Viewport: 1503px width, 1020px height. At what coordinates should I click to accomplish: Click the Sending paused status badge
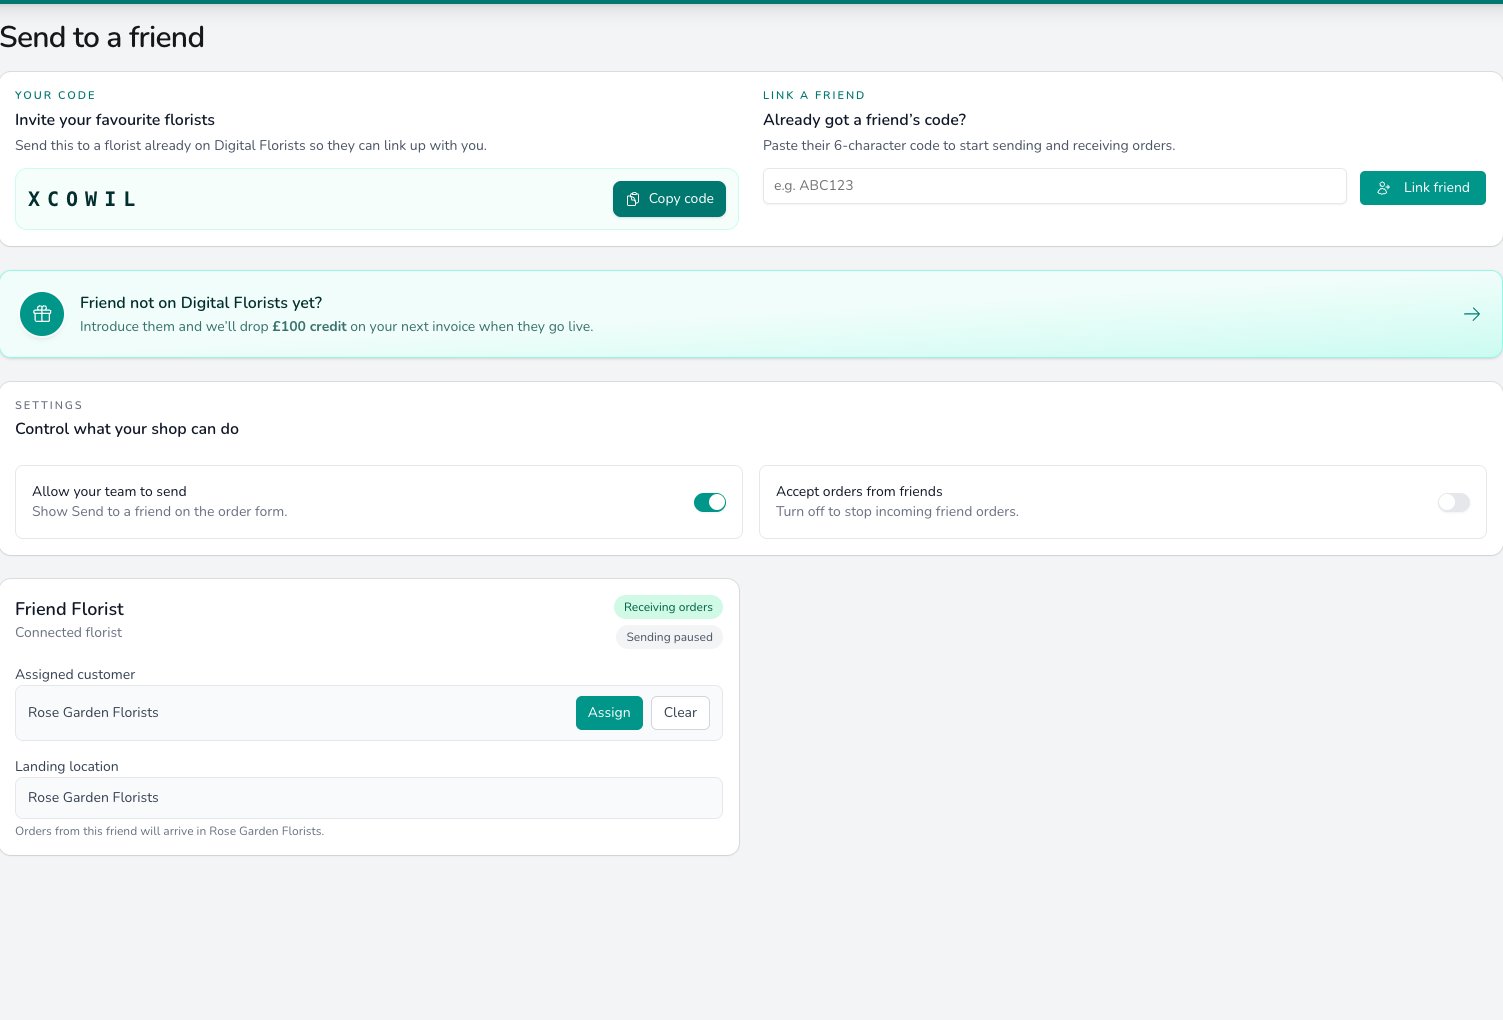tap(669, 637)
